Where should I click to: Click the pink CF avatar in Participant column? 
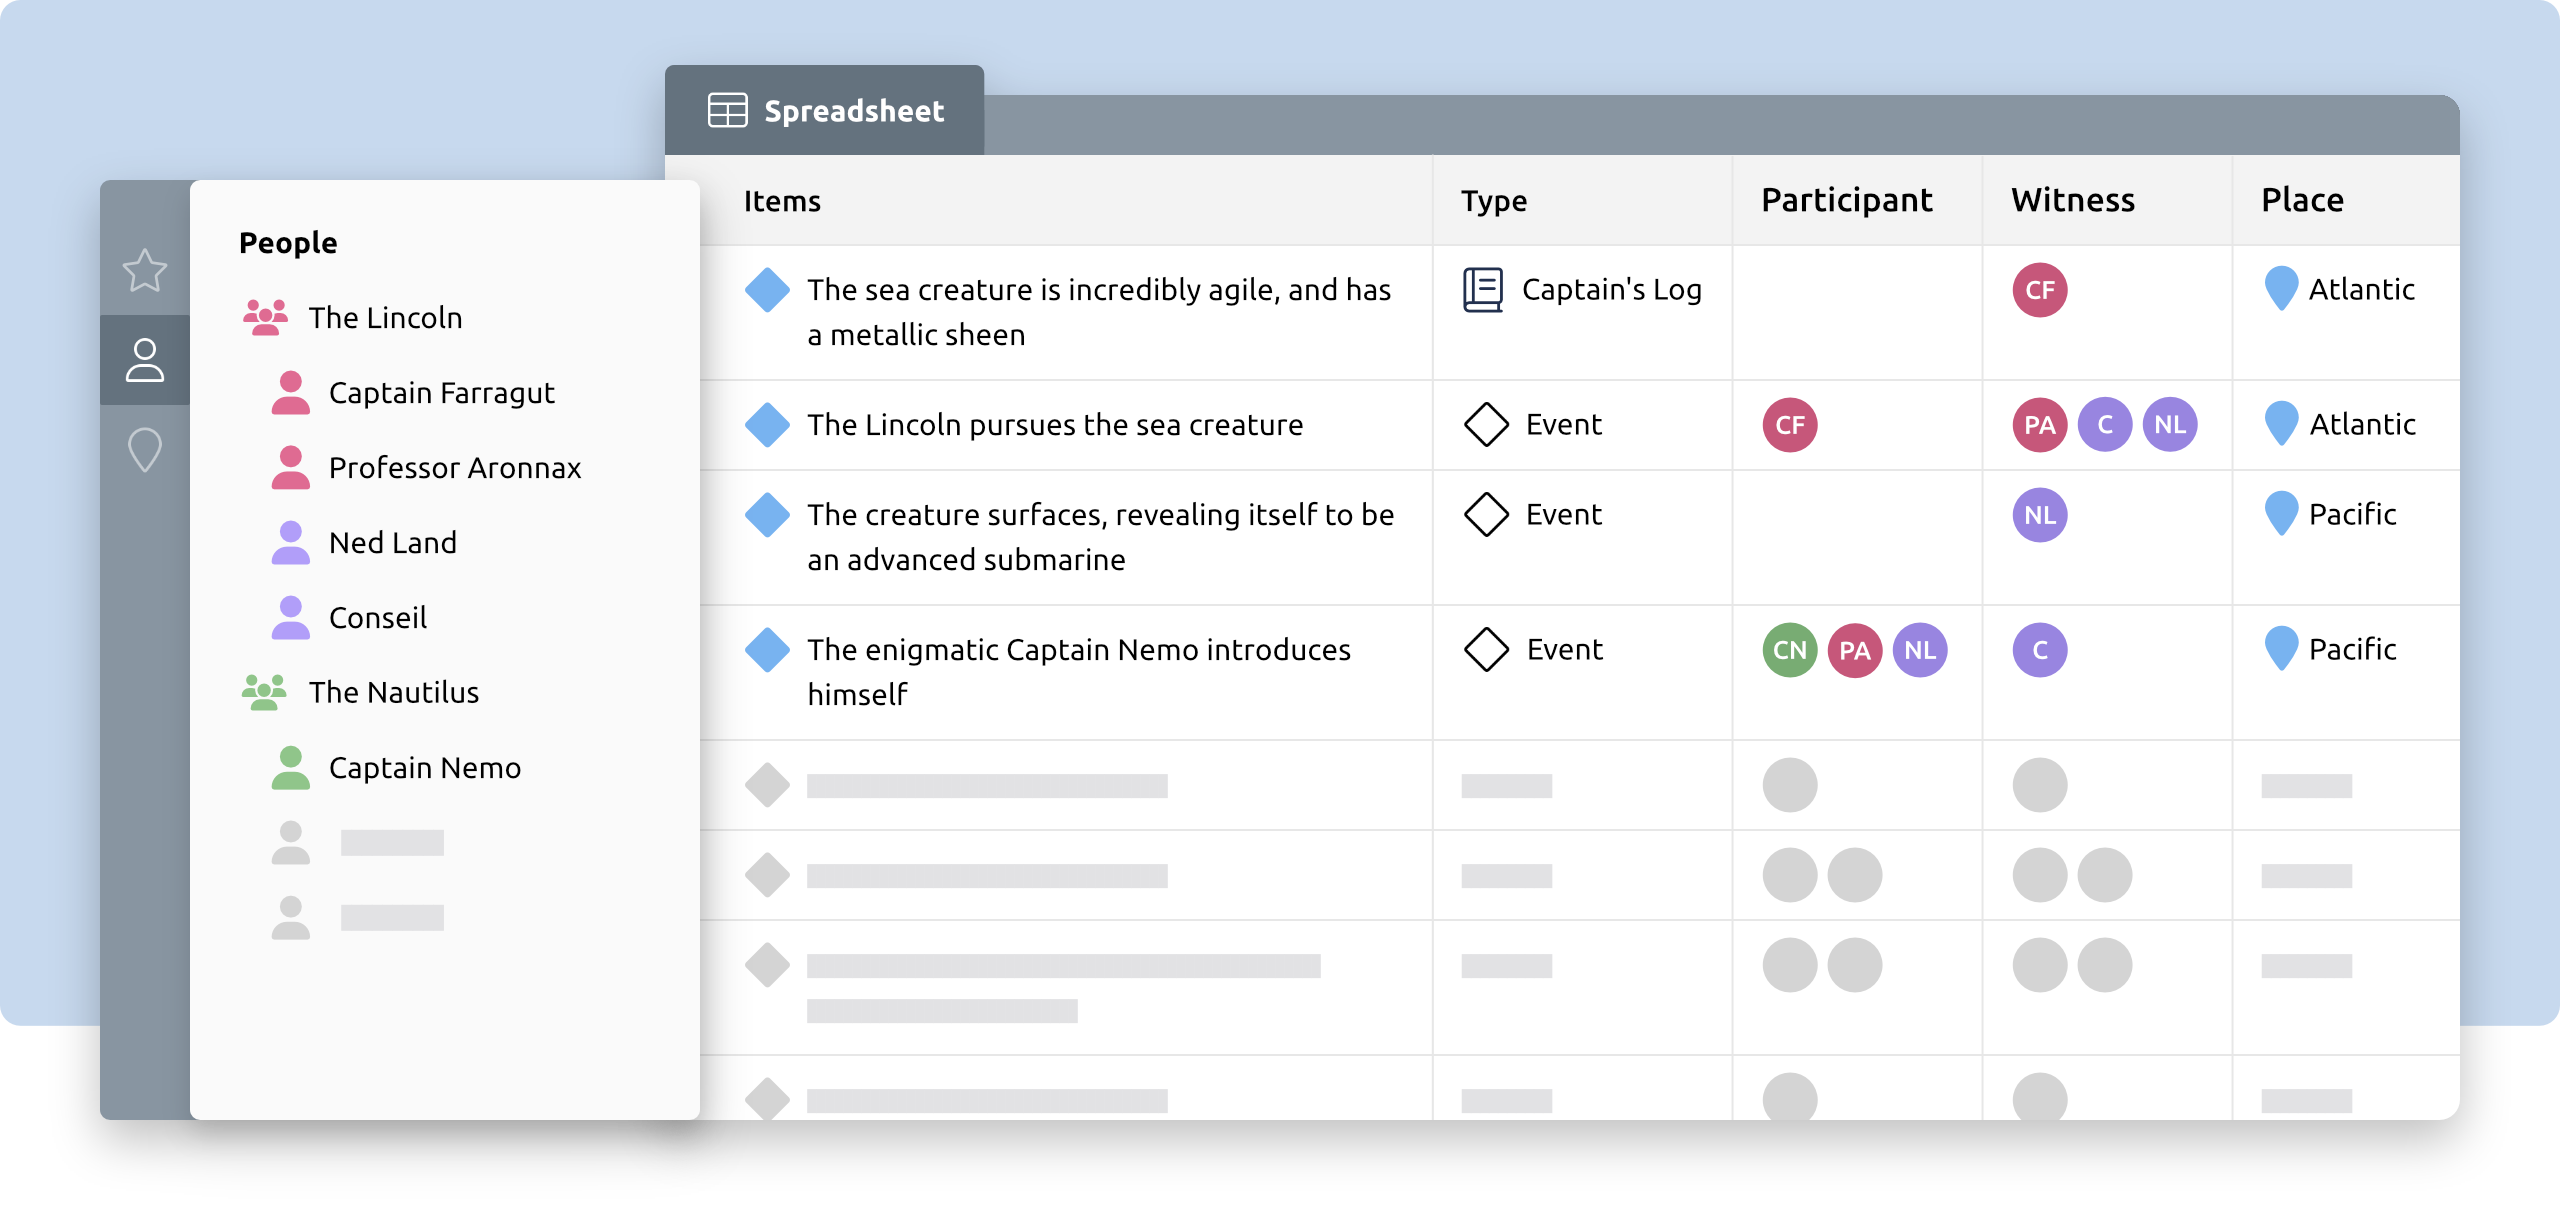tap(1790, 425)
